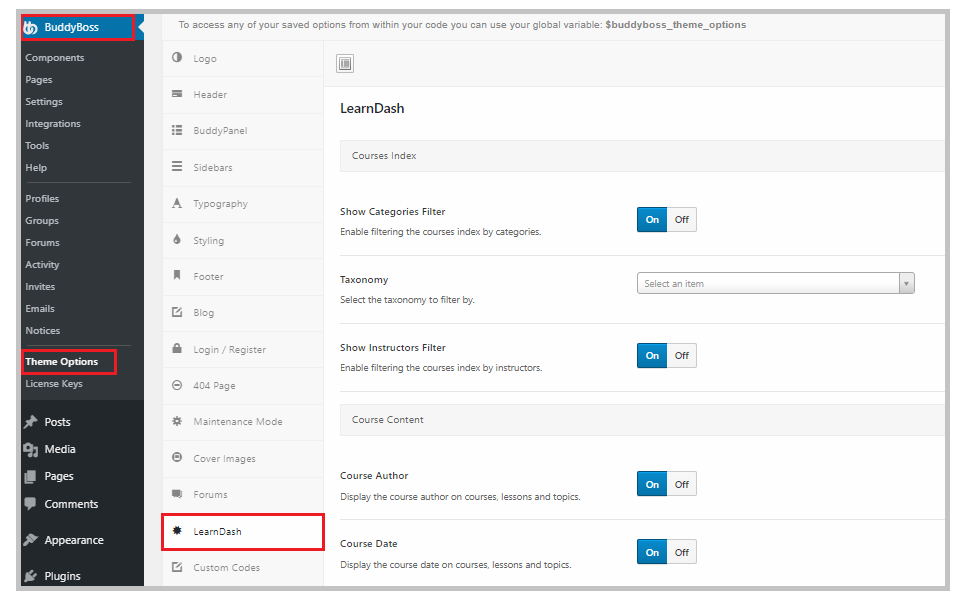Turn off Show Categories Filter
The width and height of the screenshot is (960, 598).
[x=681, y=220]
